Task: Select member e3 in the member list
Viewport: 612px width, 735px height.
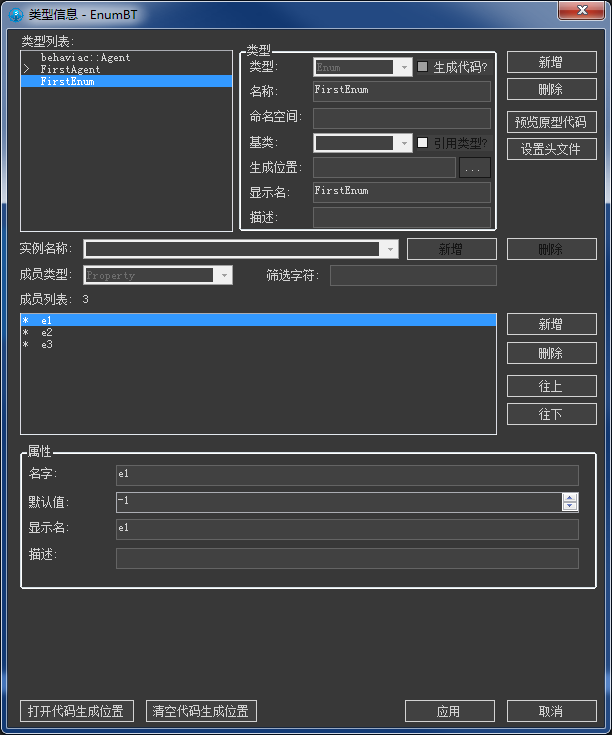Action: [47, 344]
